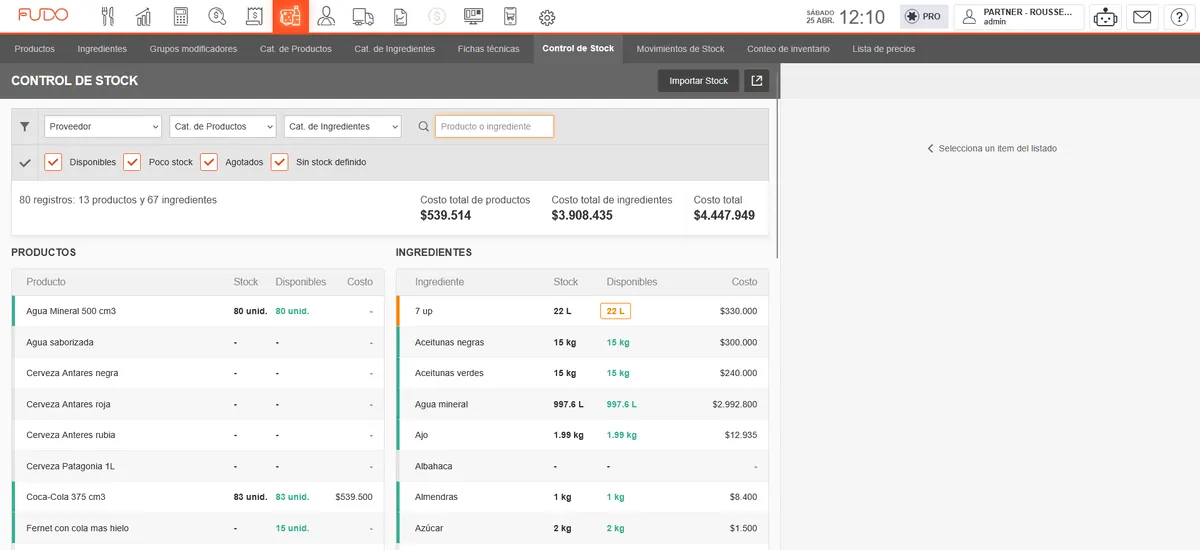Image resolution: width=1200 pixels, height=550 pixels.
Task: Click the external export icon beside Importar Stock
Action: tap(757, 81)
